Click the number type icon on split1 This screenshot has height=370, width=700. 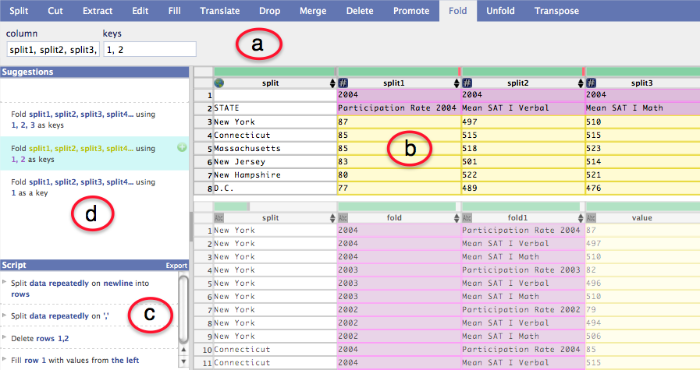point(343,83)
